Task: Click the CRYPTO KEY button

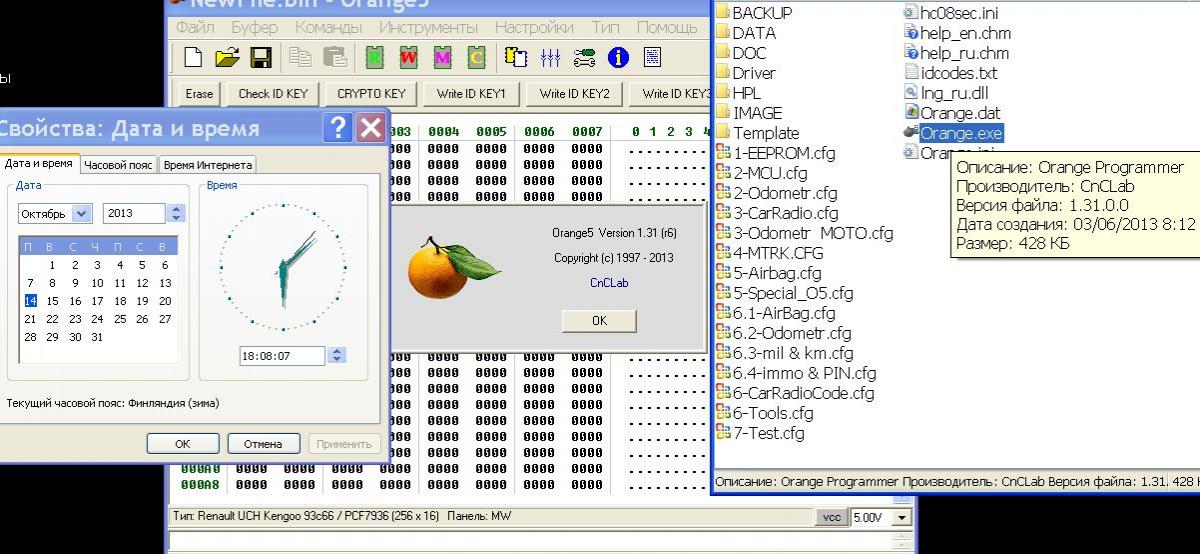Action: [371, 94]
